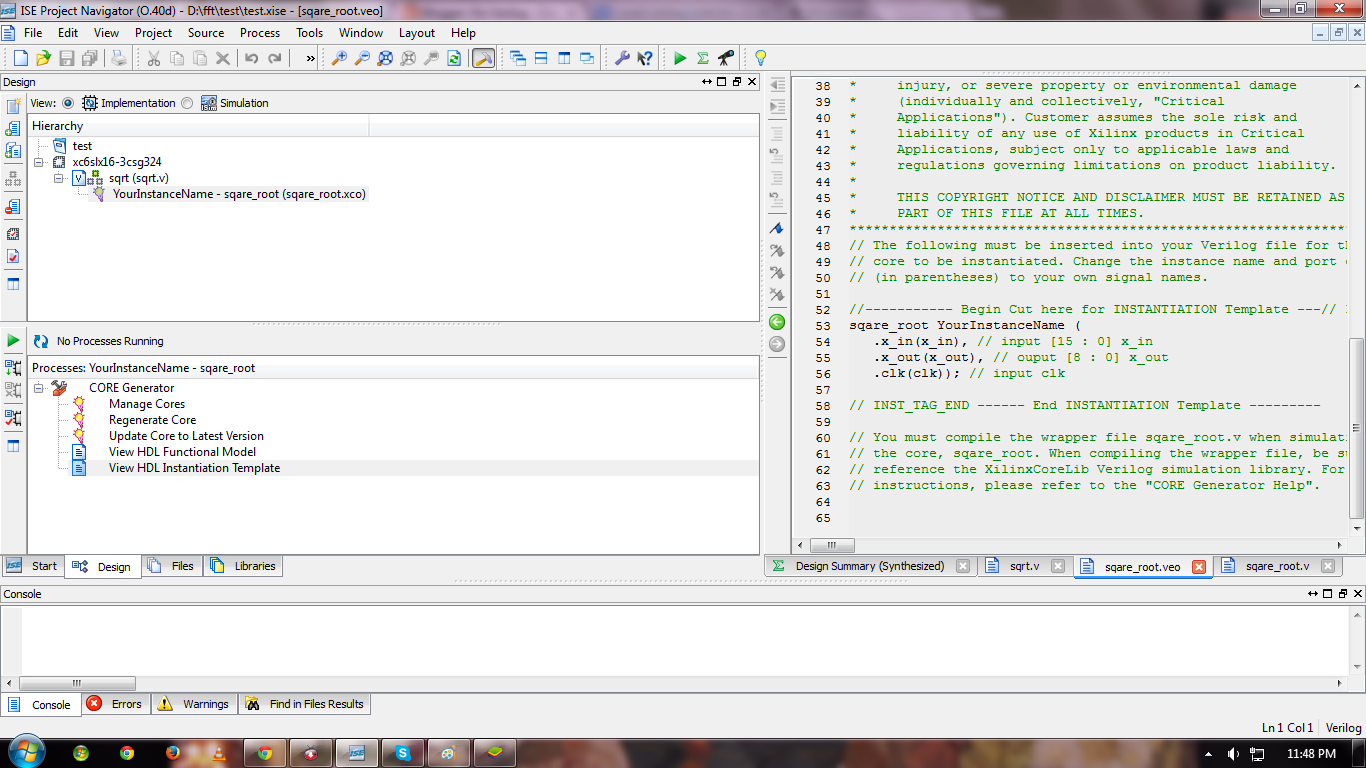Select the Manage Cores process
This screenshot has height=768, width=1366.
(147, 404)
